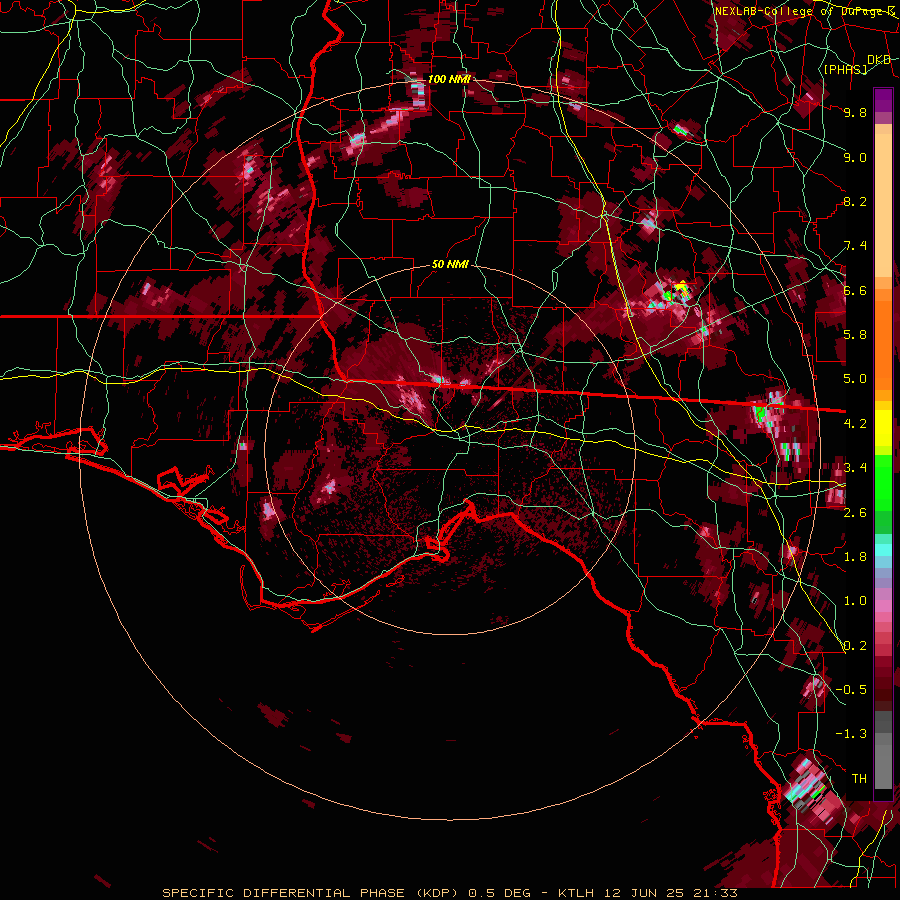900x900 pixels.
Task: Click "SPECIFIC DIFFERENTIAL PHASE (KDP)" caption text
Action: (x=310, y=893)
